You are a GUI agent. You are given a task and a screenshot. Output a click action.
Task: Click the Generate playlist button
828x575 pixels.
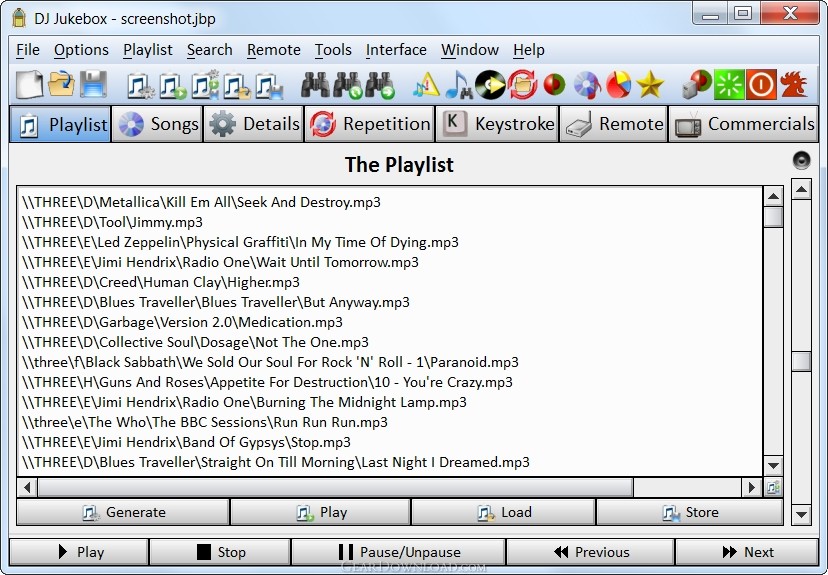coord(123,512)
